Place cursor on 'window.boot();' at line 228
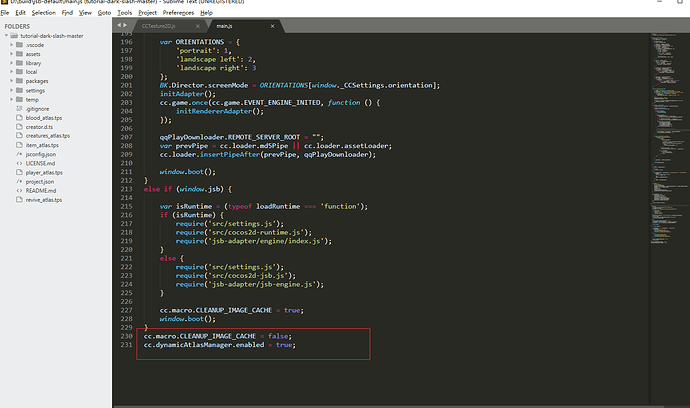This screenshot has height=408, width=690. click(187, 319)
